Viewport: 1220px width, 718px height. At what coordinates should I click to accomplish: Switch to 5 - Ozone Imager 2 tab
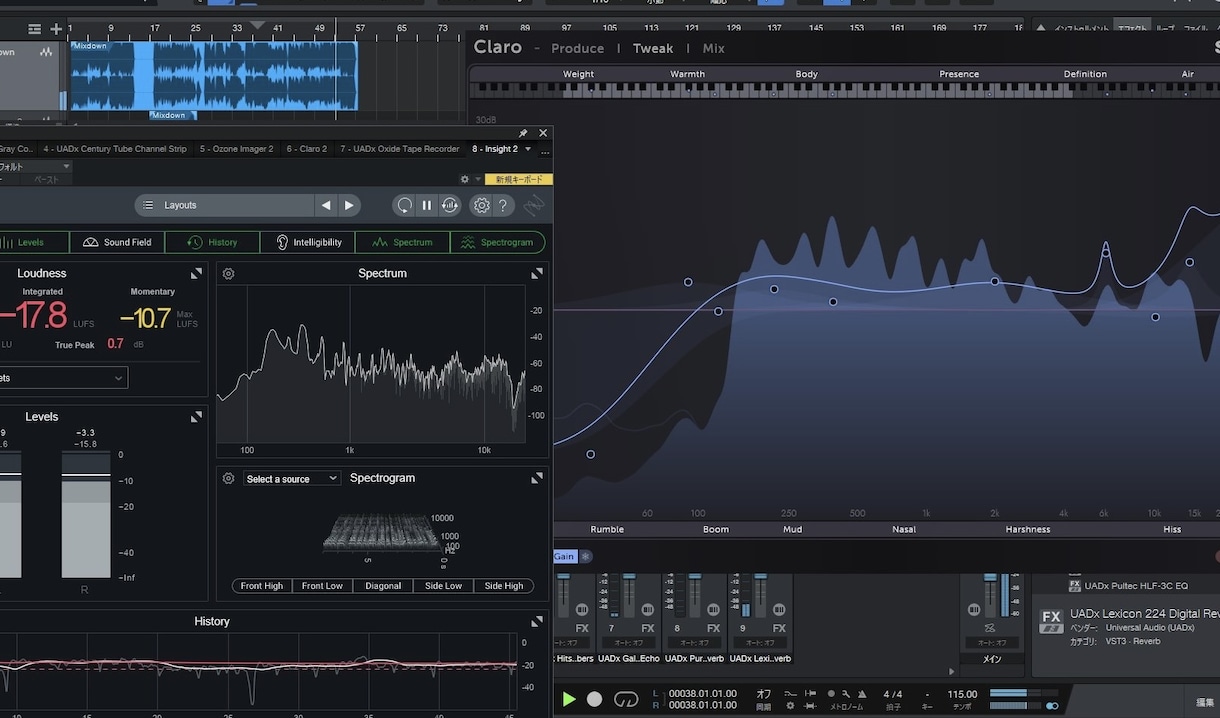point(236,149)
